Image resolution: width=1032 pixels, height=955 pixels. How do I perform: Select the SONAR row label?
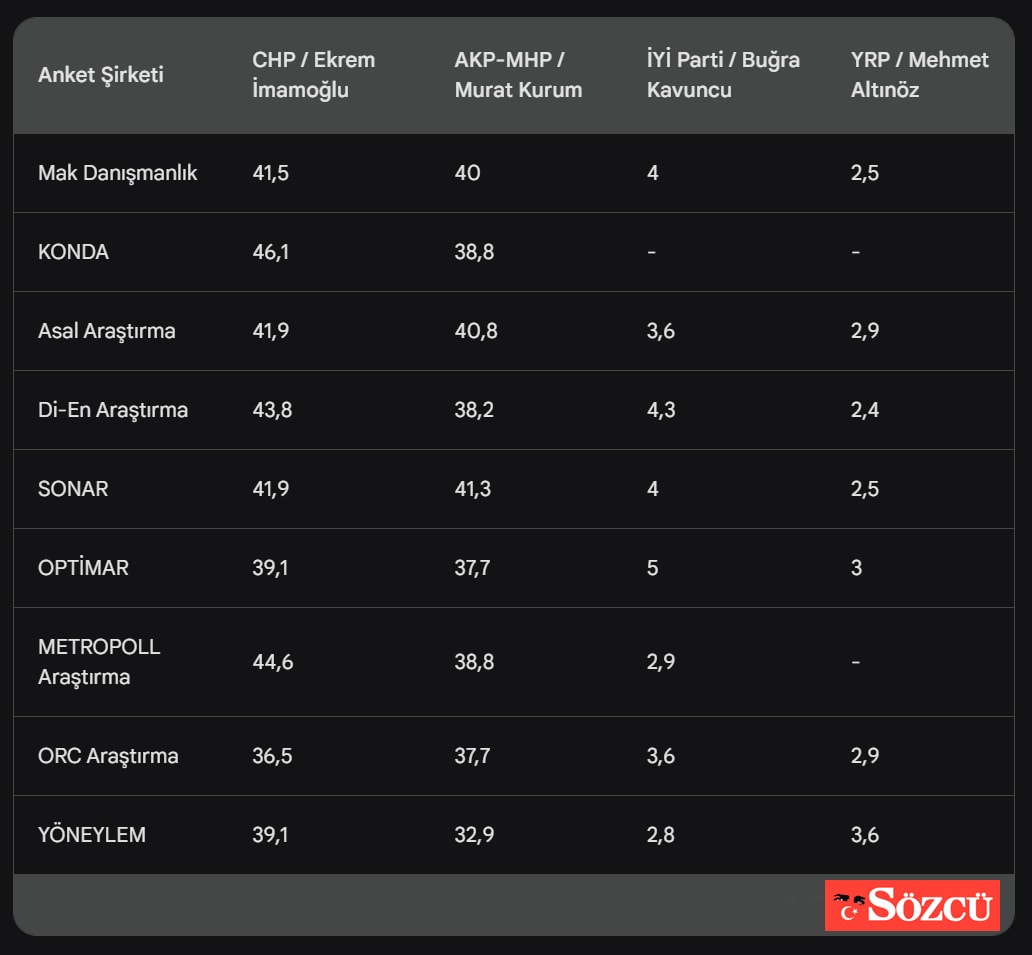73,489
